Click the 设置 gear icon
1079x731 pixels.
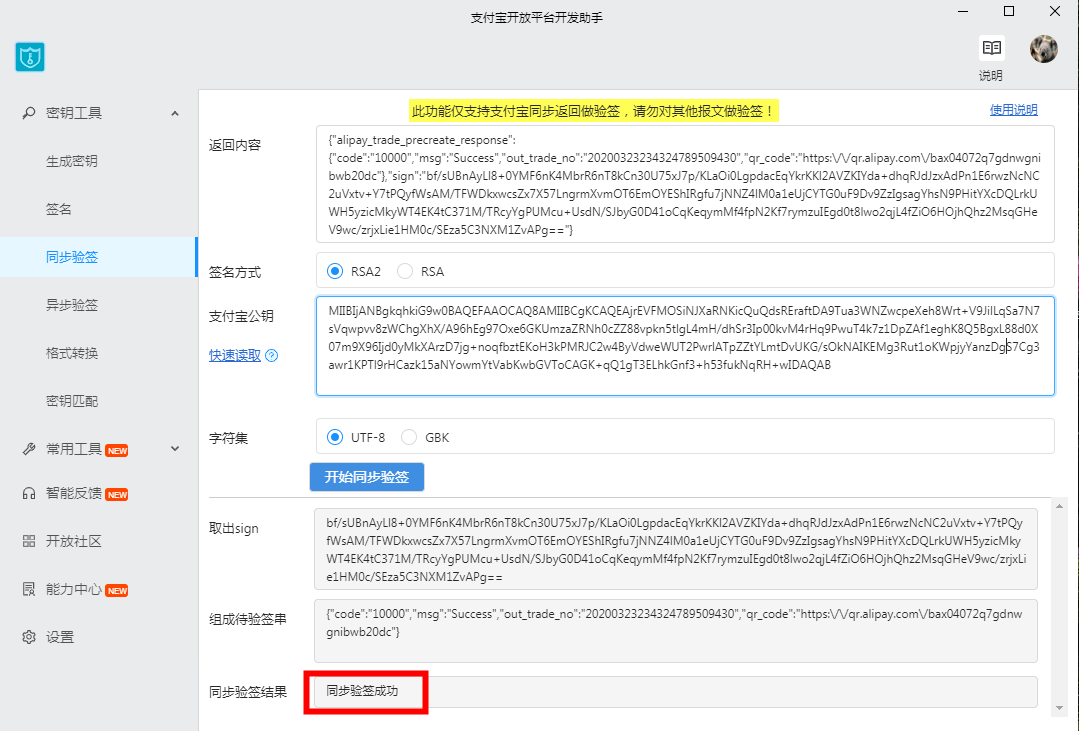(29, 637)
